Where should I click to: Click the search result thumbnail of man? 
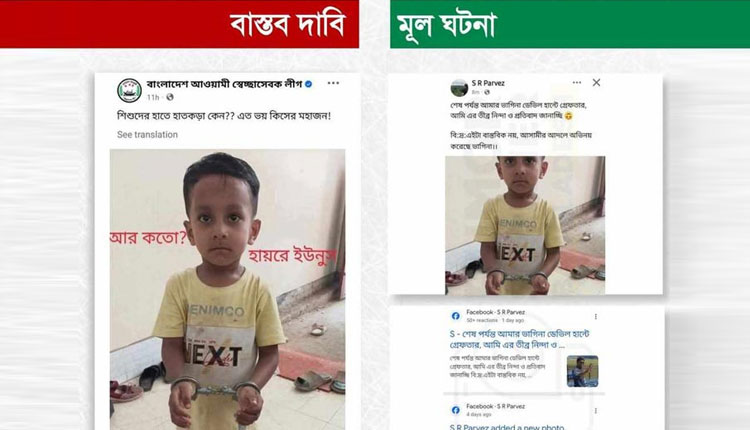(582, 371)
